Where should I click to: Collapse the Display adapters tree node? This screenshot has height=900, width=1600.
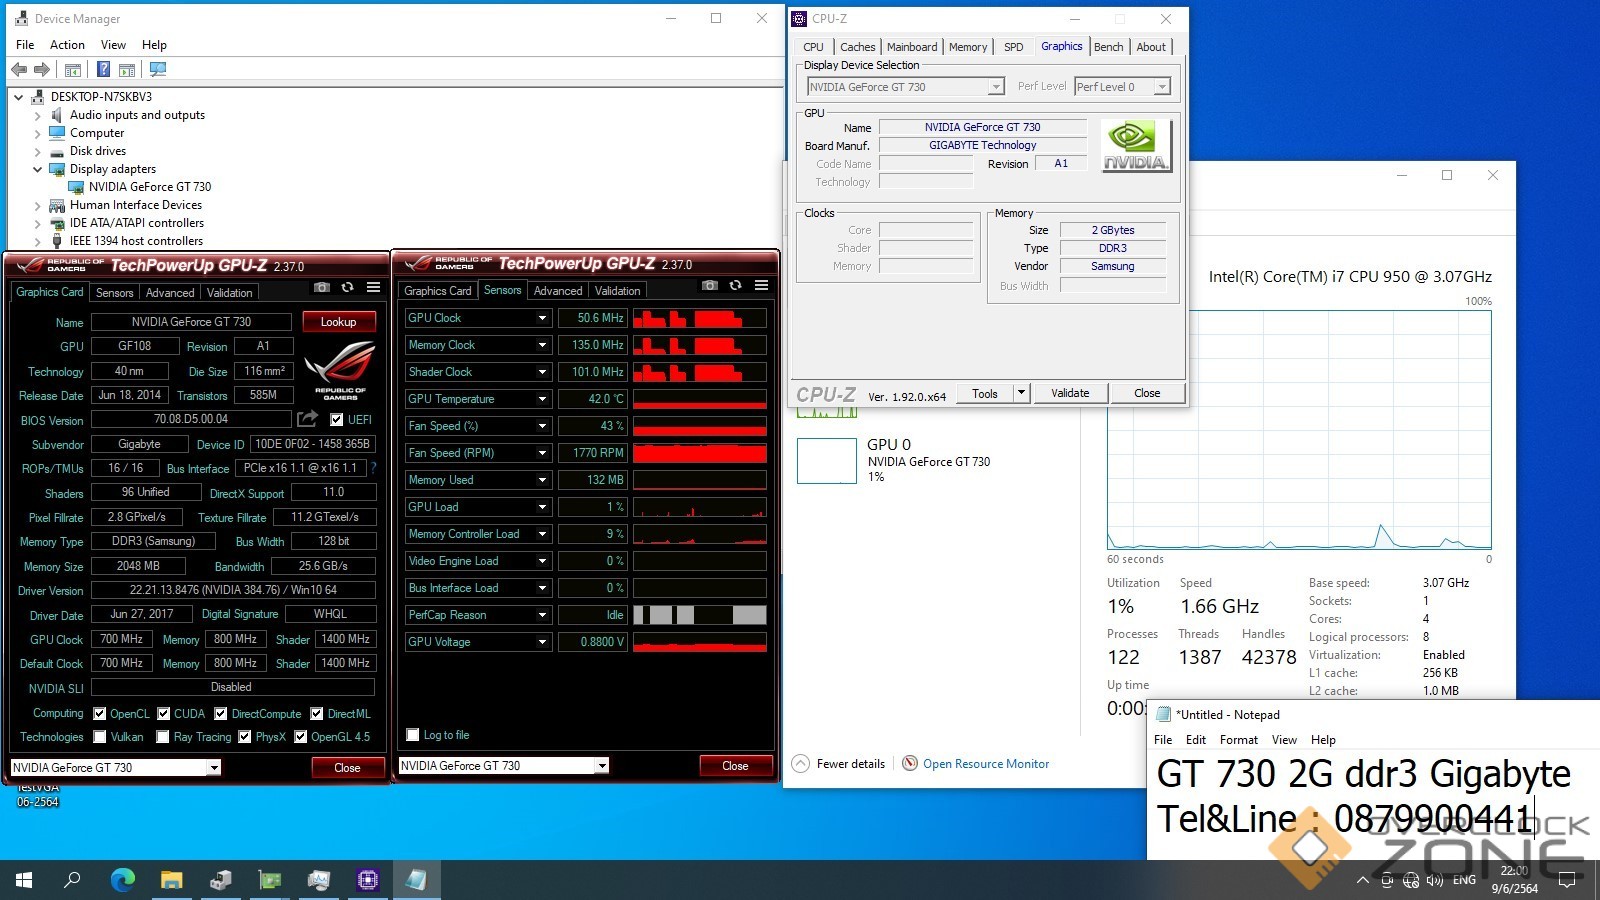tap(38, 169)
